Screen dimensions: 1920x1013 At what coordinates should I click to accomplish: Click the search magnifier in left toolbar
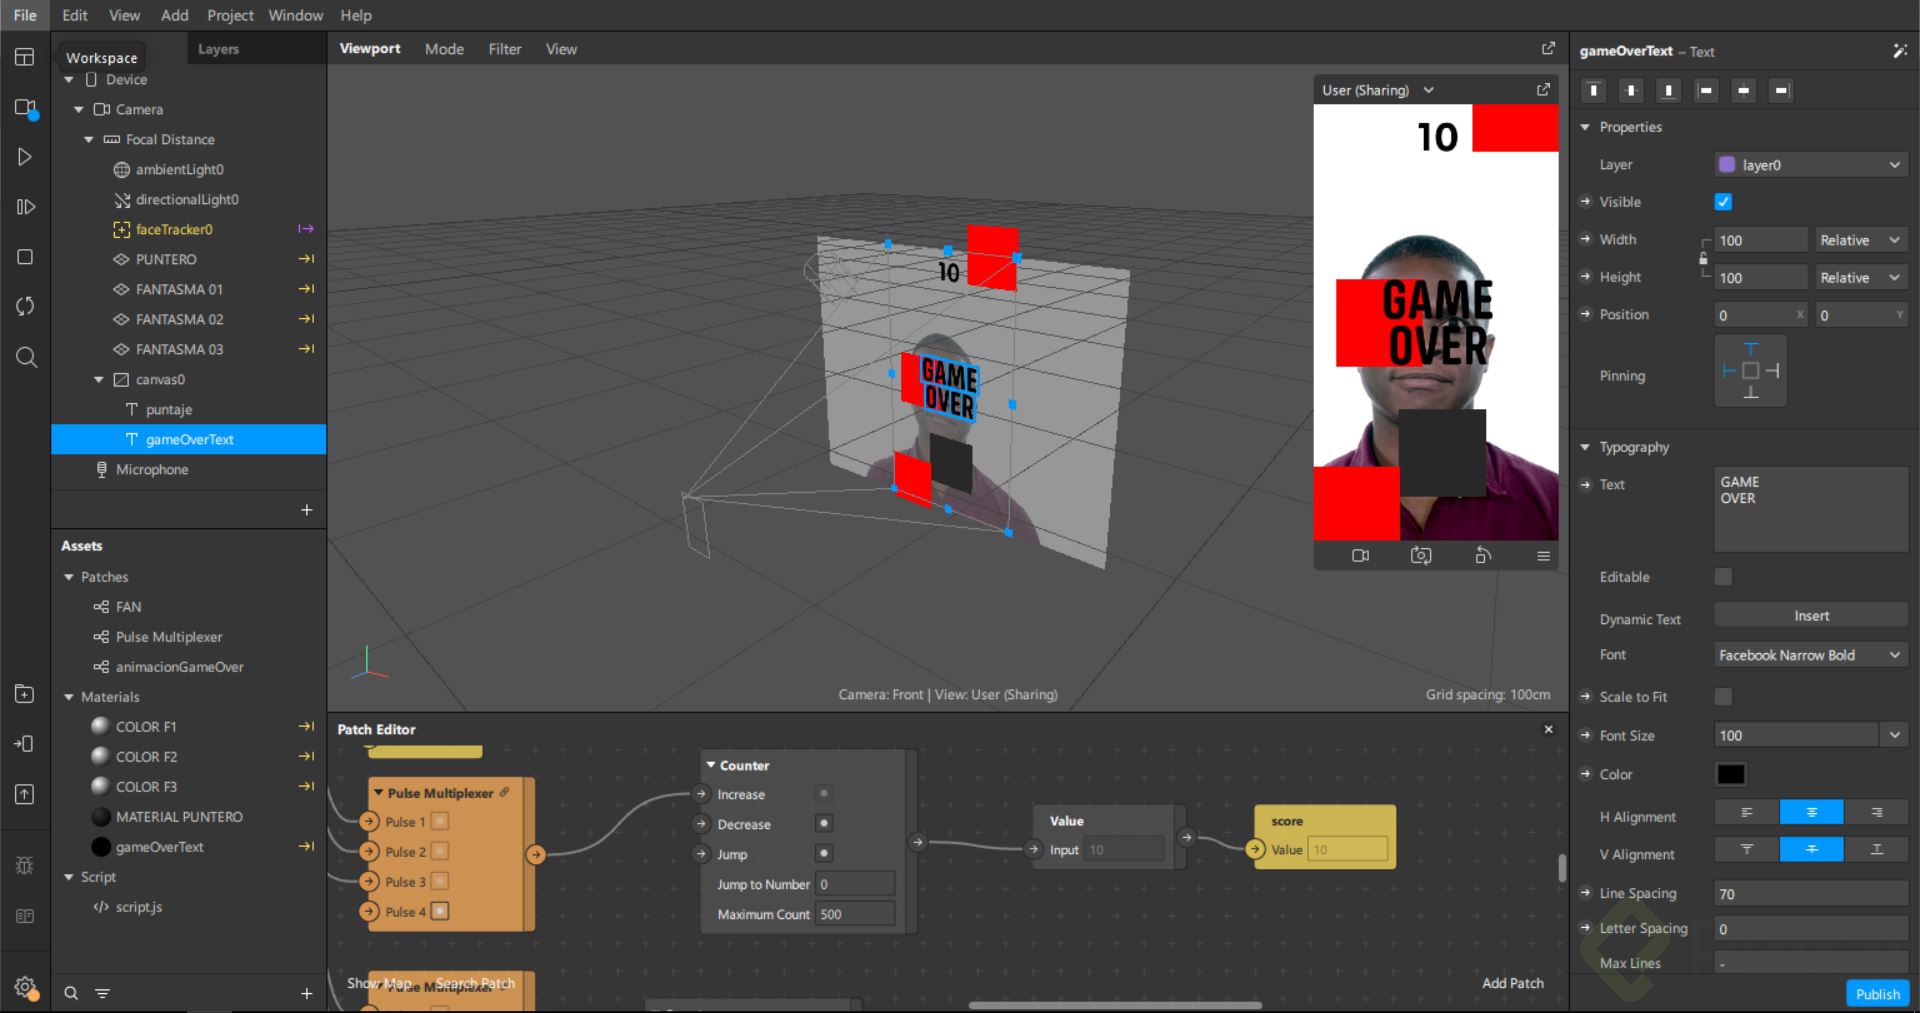coord(26,357)
